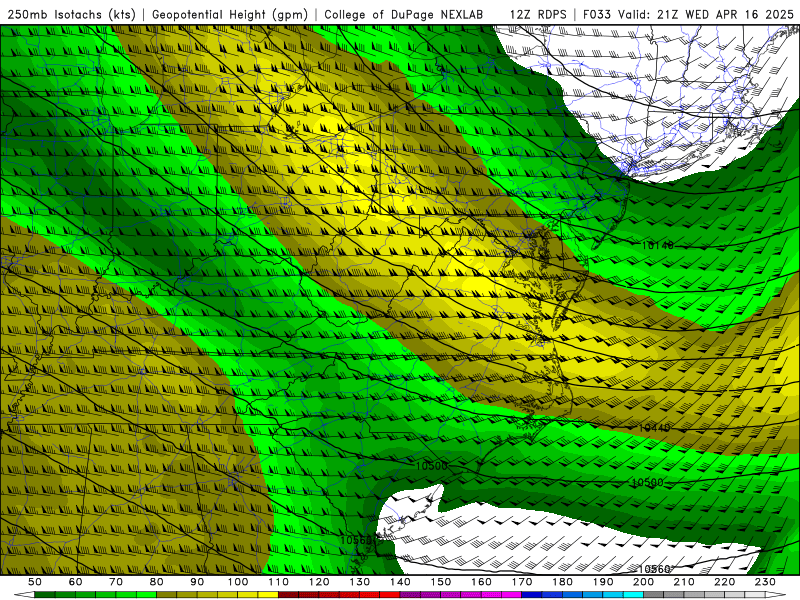
Task: Click the 230 value on the color scale
Action: click(x=766, y=582)
